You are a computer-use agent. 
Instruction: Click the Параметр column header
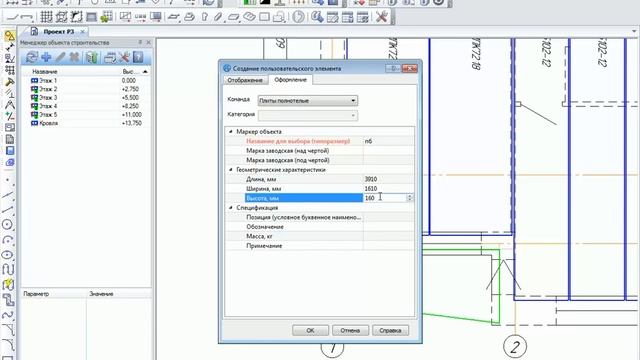(x=36, y=293)
